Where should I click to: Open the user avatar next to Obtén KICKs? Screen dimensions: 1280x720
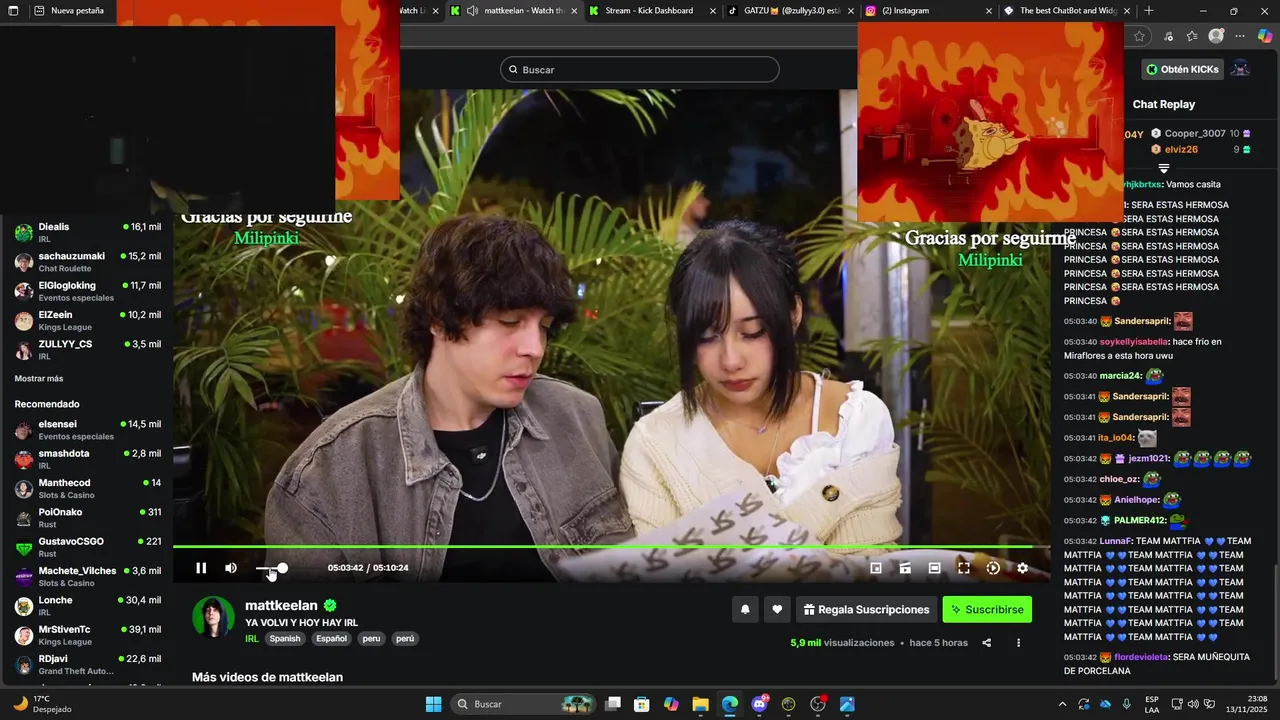(1240, 69)
